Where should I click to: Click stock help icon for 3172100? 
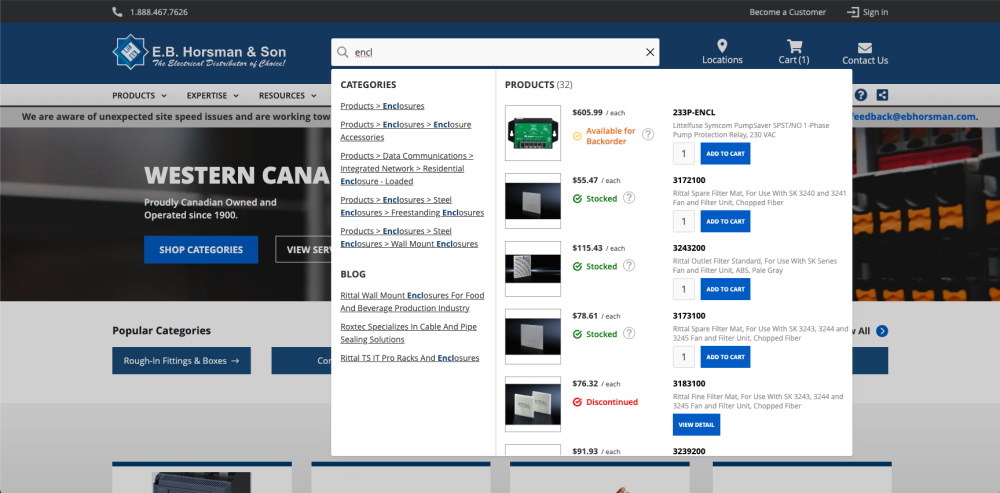629,198
